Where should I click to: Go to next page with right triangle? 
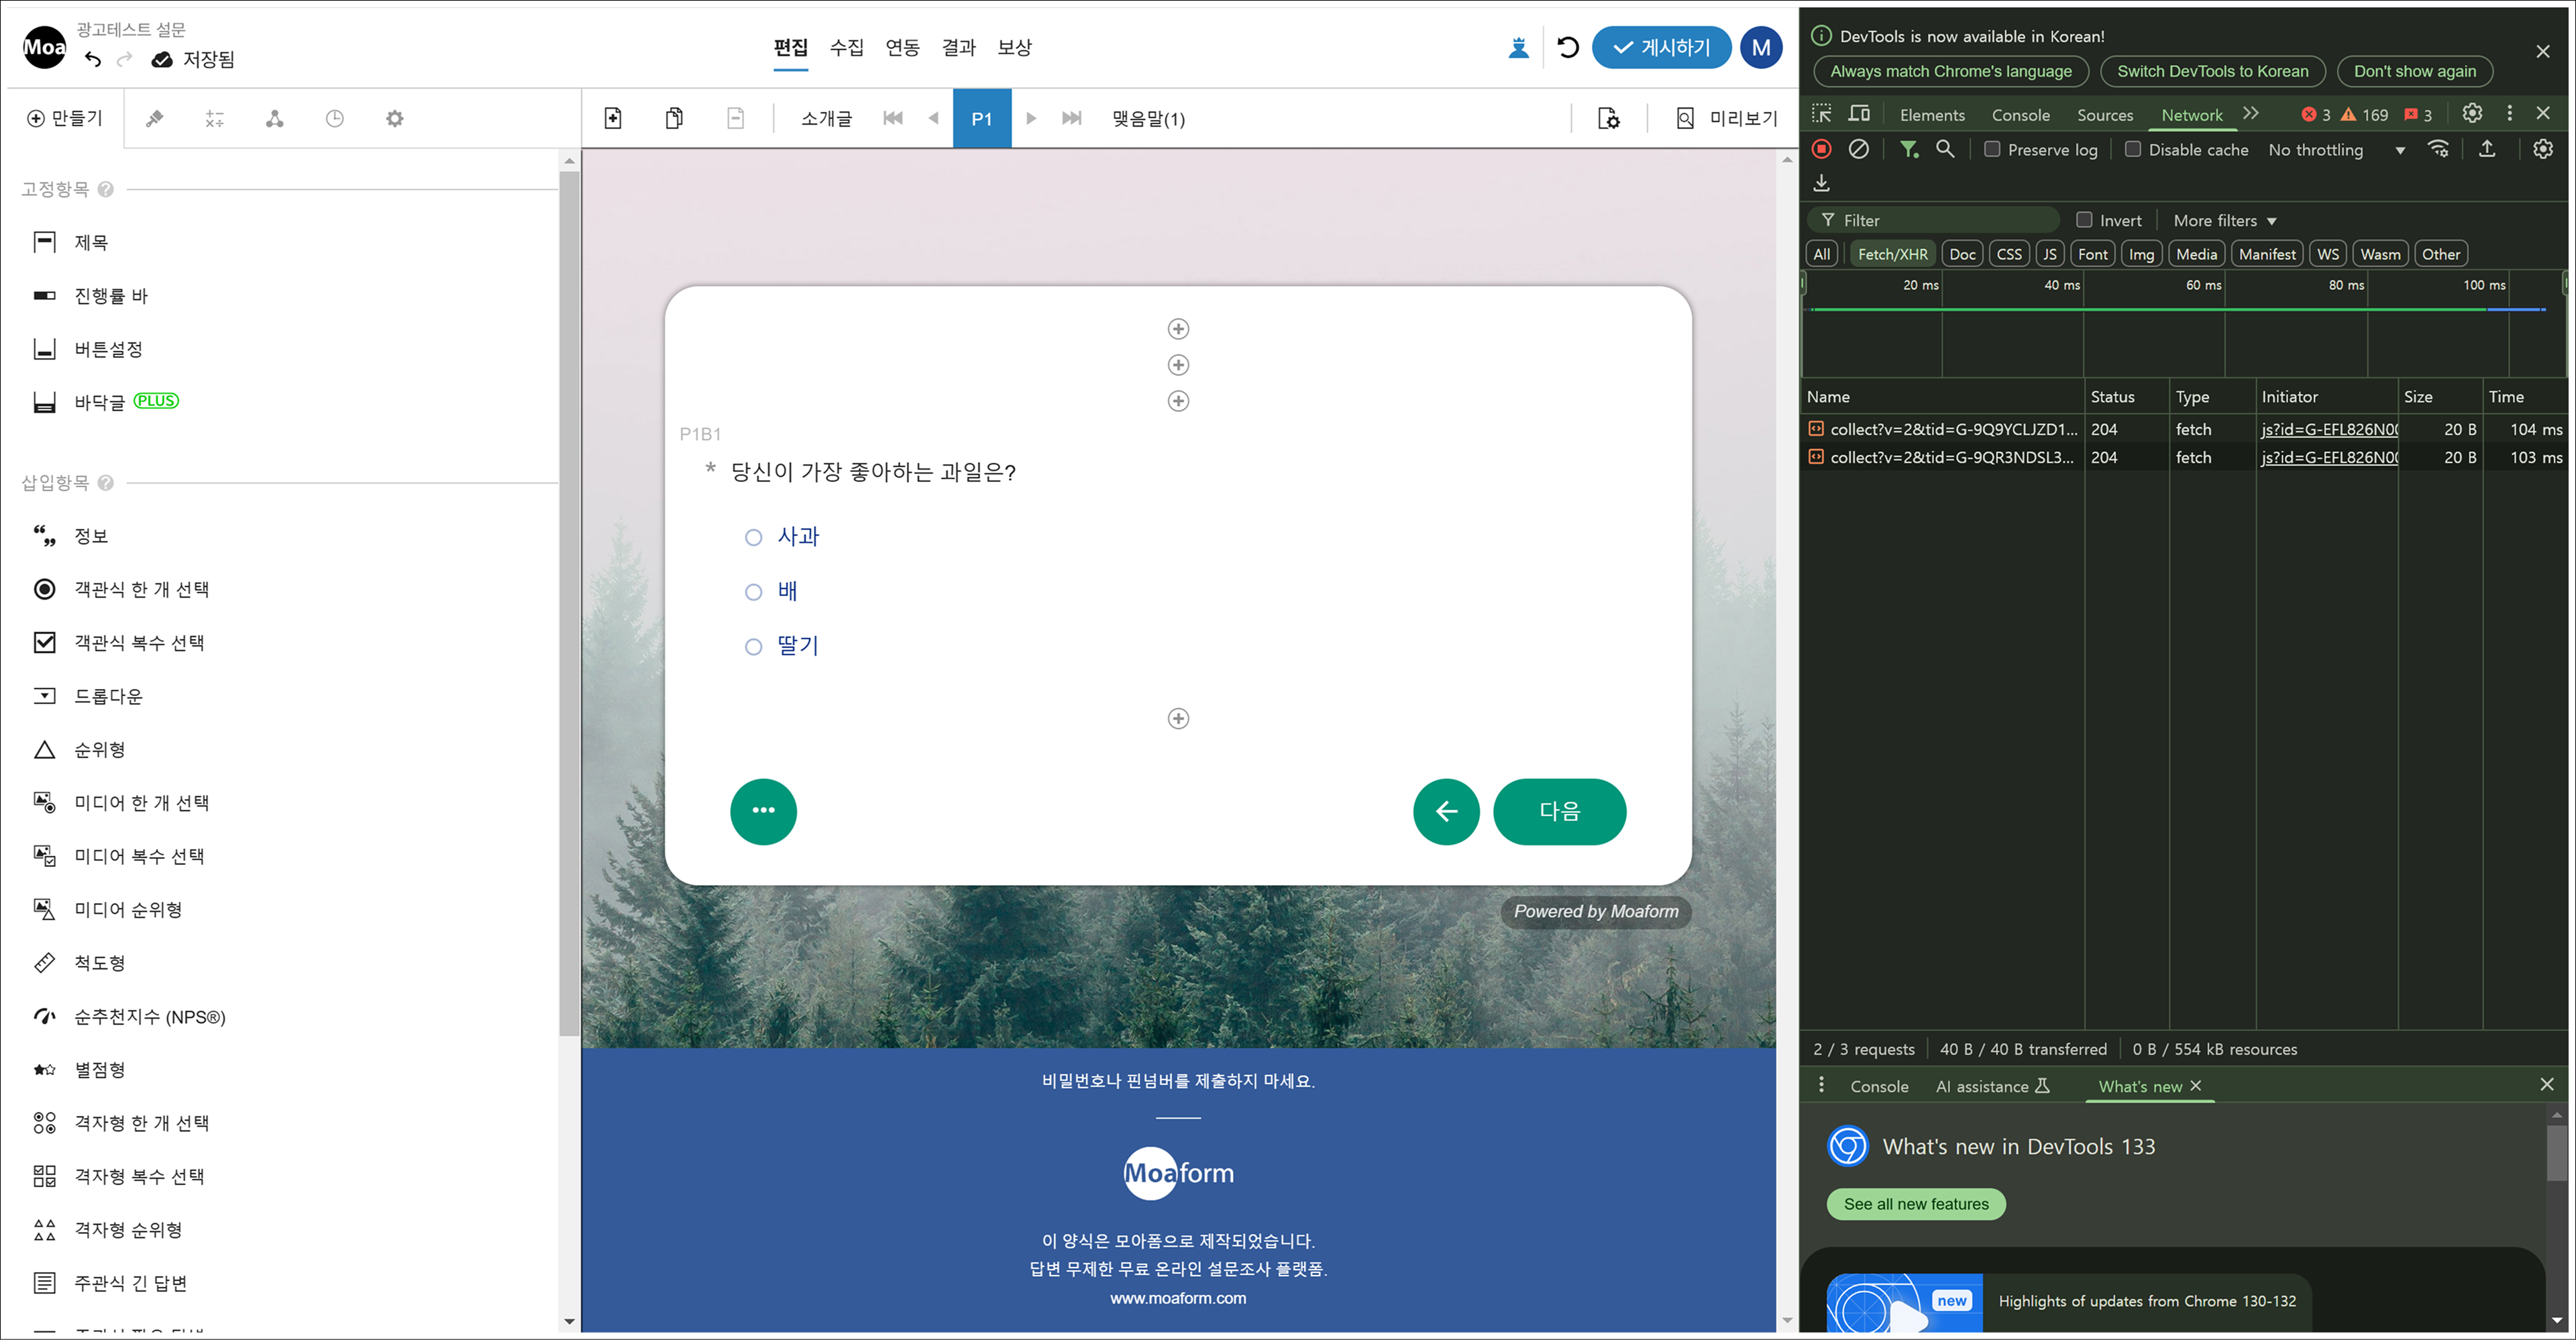pyautogui.click(x=1031, y=118)
